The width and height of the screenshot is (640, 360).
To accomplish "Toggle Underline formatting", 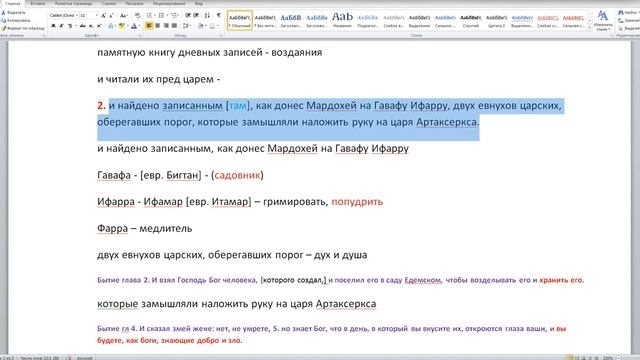I will 70,26.
